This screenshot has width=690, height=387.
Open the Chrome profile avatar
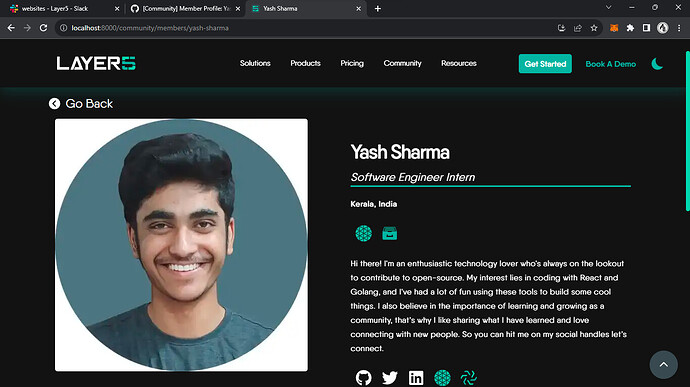tap(663, 28)
